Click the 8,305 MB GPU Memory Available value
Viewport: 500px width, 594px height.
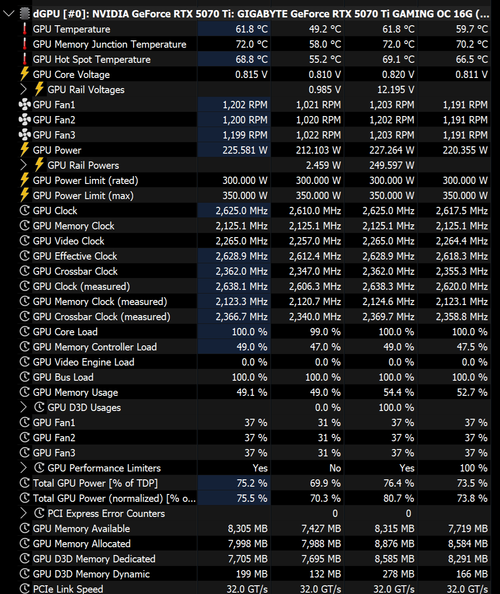click(x=248, y=529)
